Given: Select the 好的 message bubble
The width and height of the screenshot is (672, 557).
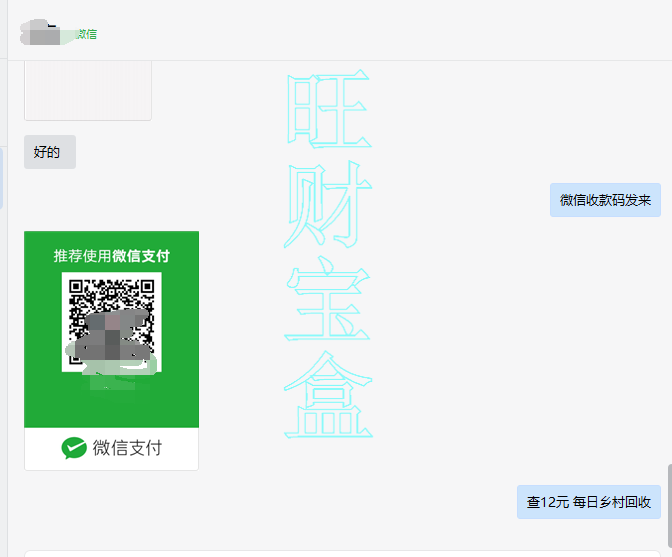Looking at the screenshot, I should pos(49,152).
